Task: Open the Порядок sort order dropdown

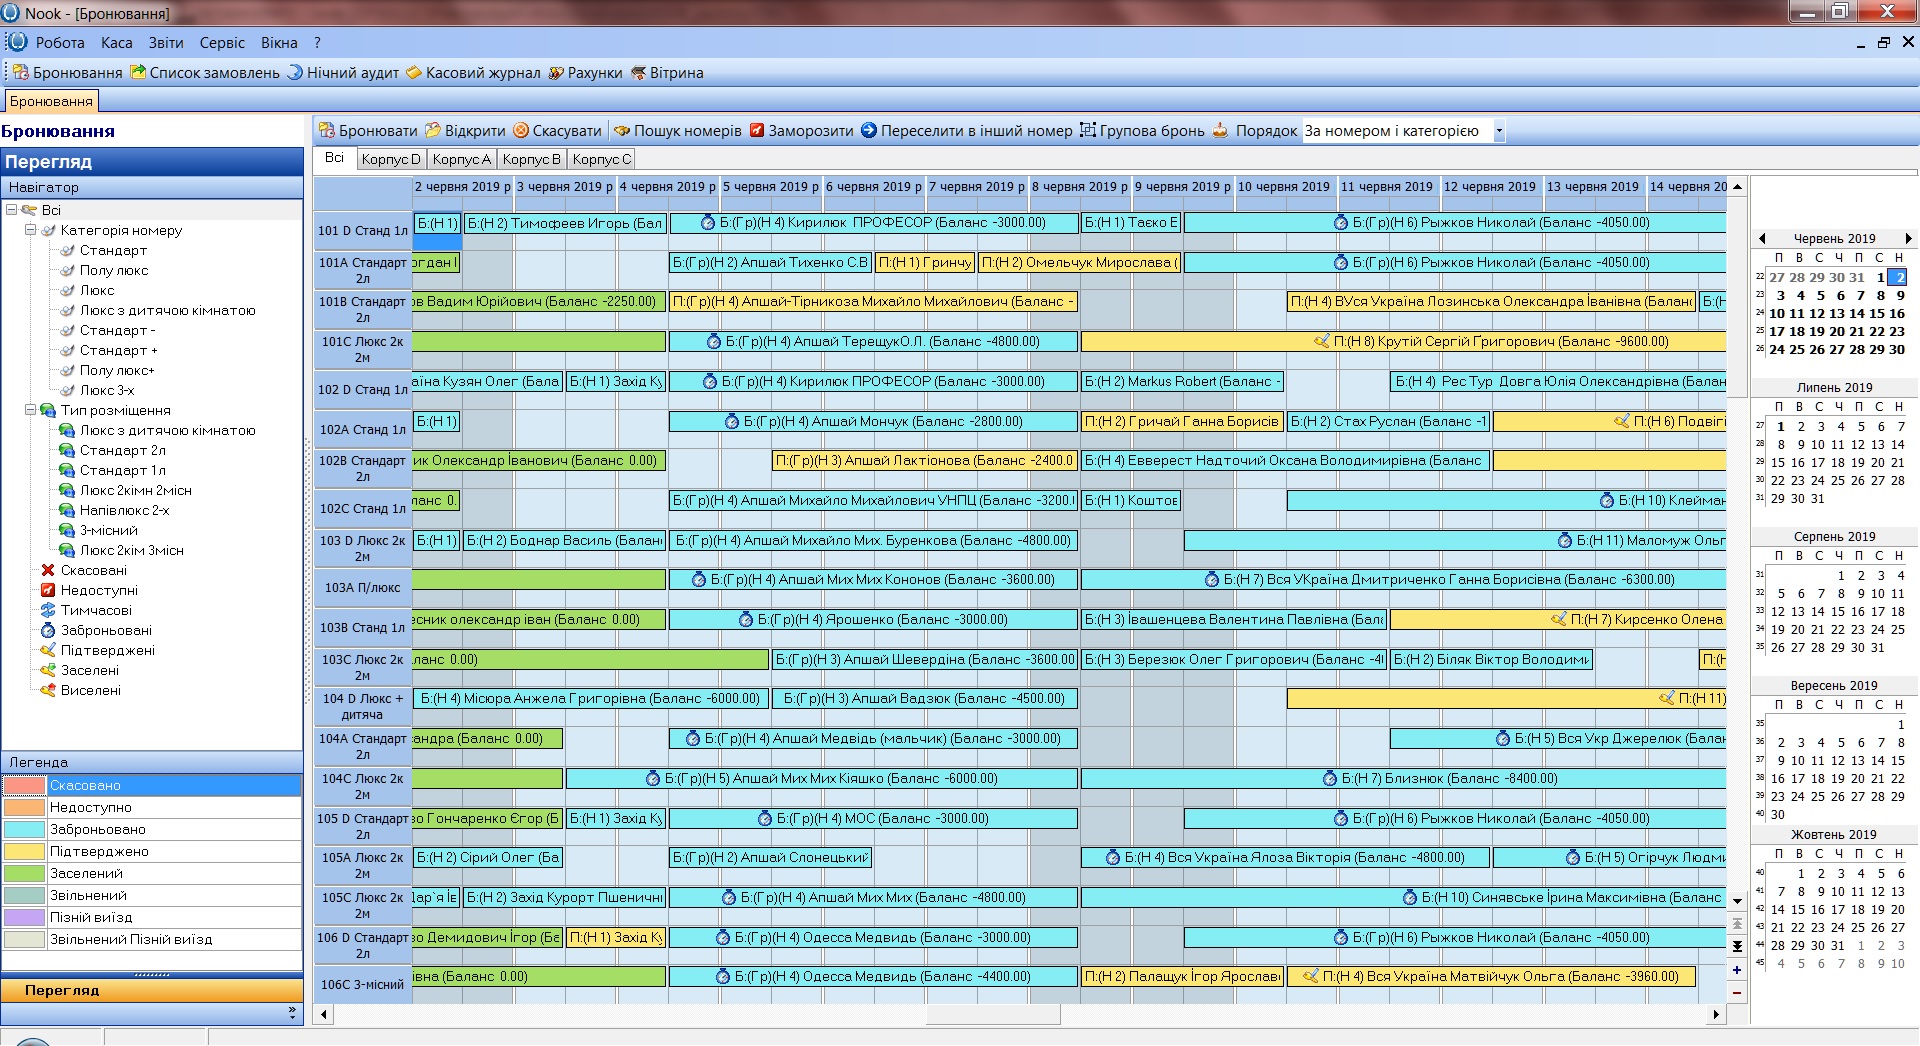Action: point(1498,131)
